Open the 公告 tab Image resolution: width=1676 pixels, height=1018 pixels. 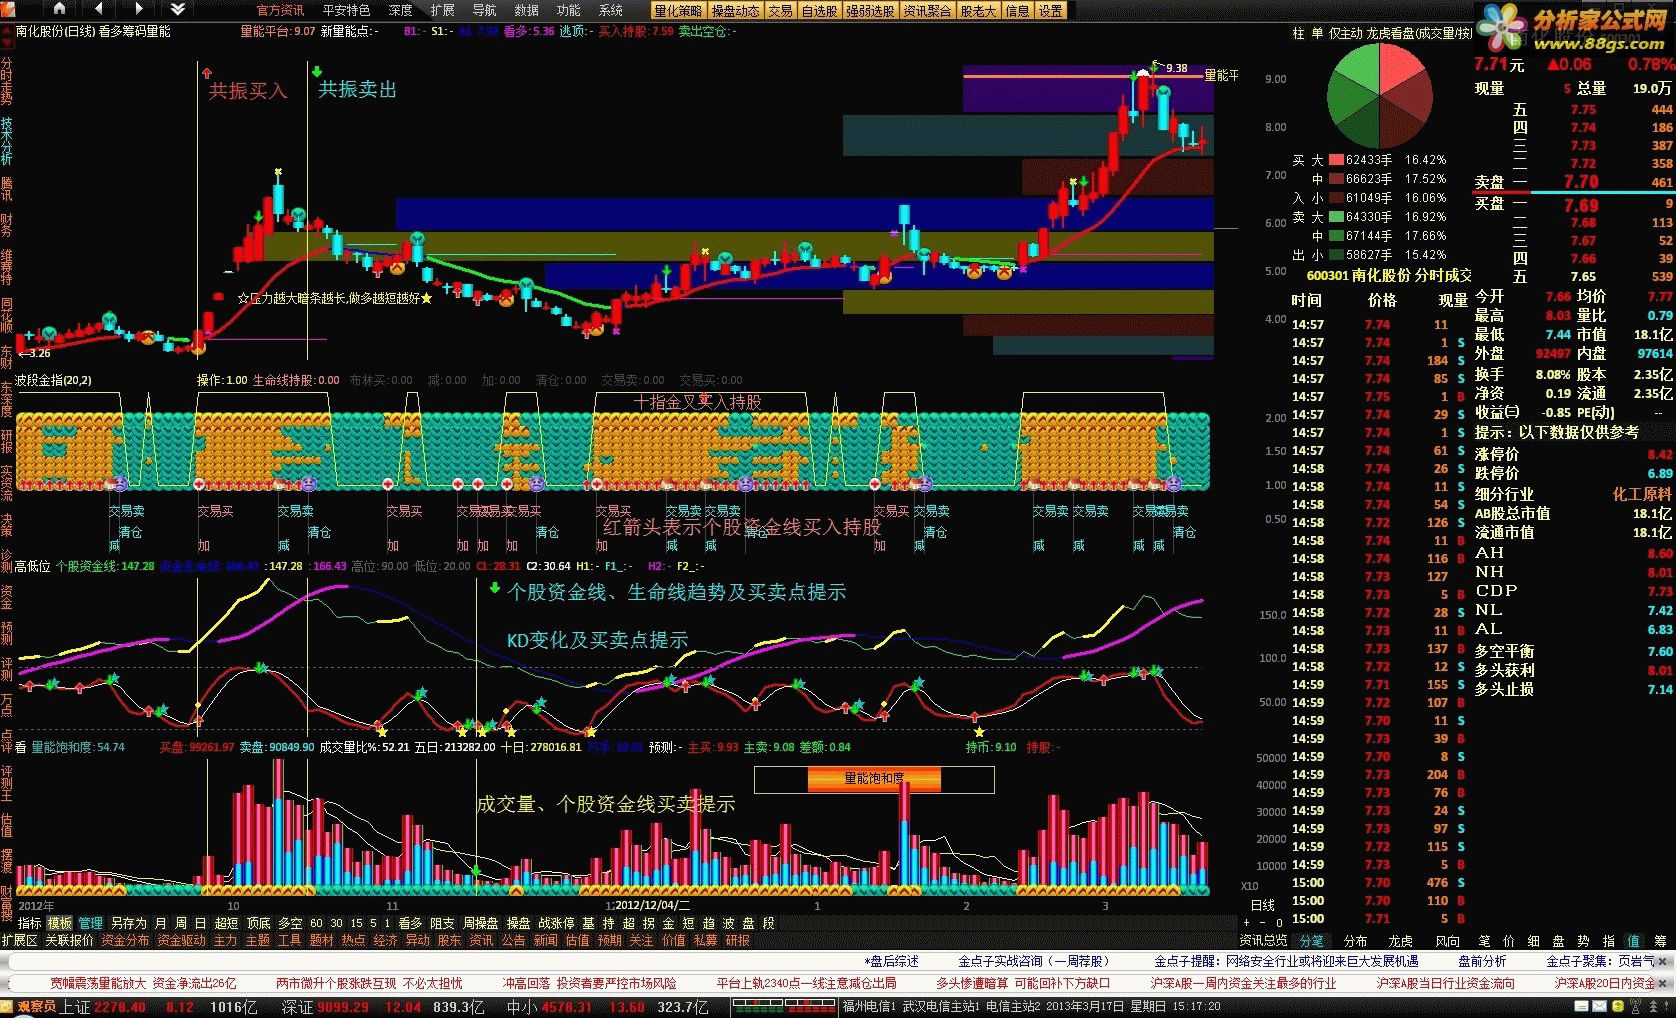514,940
